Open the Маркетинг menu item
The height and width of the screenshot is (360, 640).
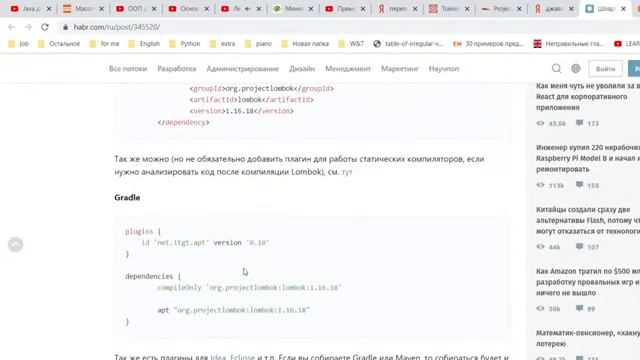[400, 69]
